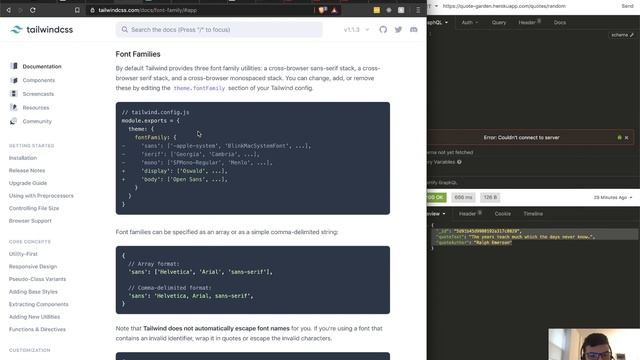
Task: Click the webcam video thumbnail
Action: point(594,344)
